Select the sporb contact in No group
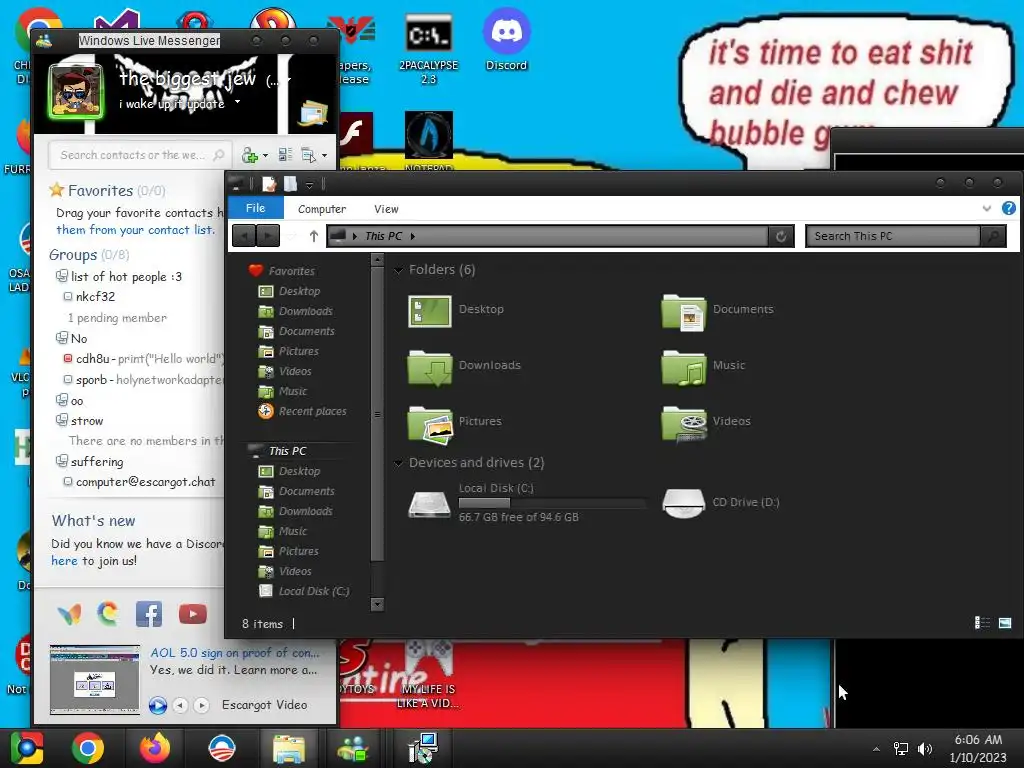 [x=144, y=379]
